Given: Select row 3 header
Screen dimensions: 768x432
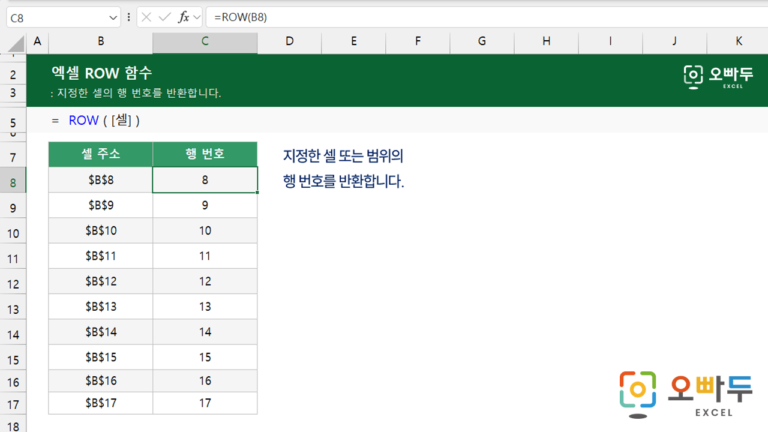Looking at the screenshot, I should (x=13, y=93).
